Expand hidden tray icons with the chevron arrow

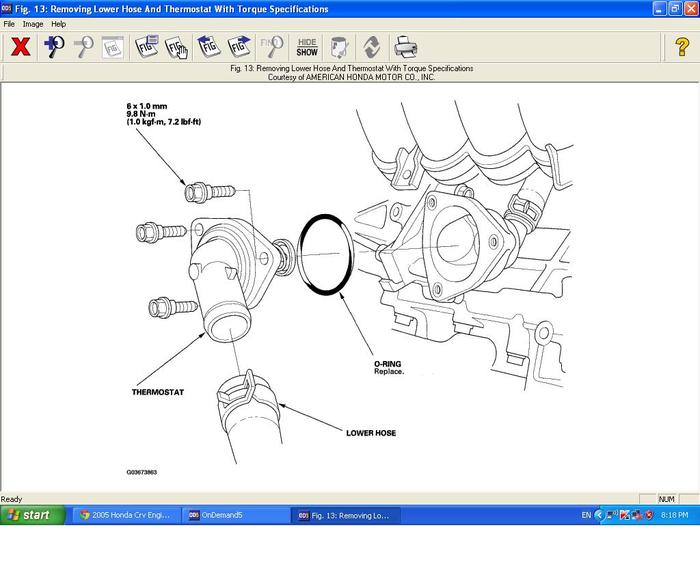pos(599,515)
